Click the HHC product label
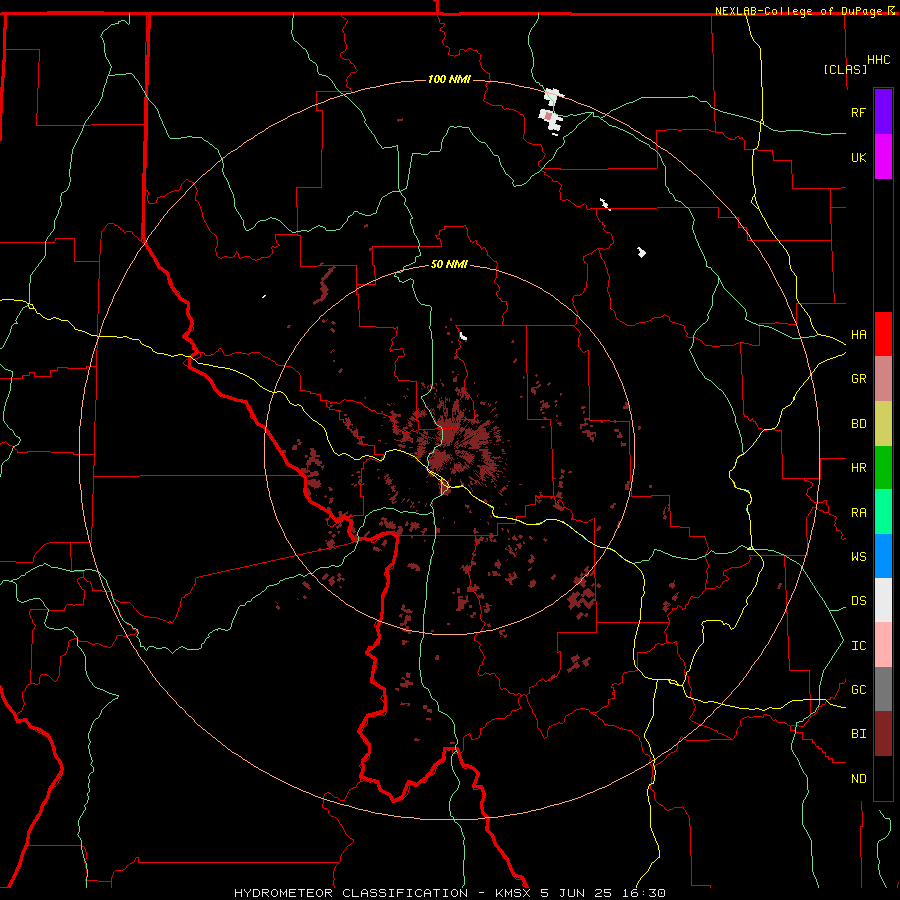900x900 pixels. tap(878, 60)
